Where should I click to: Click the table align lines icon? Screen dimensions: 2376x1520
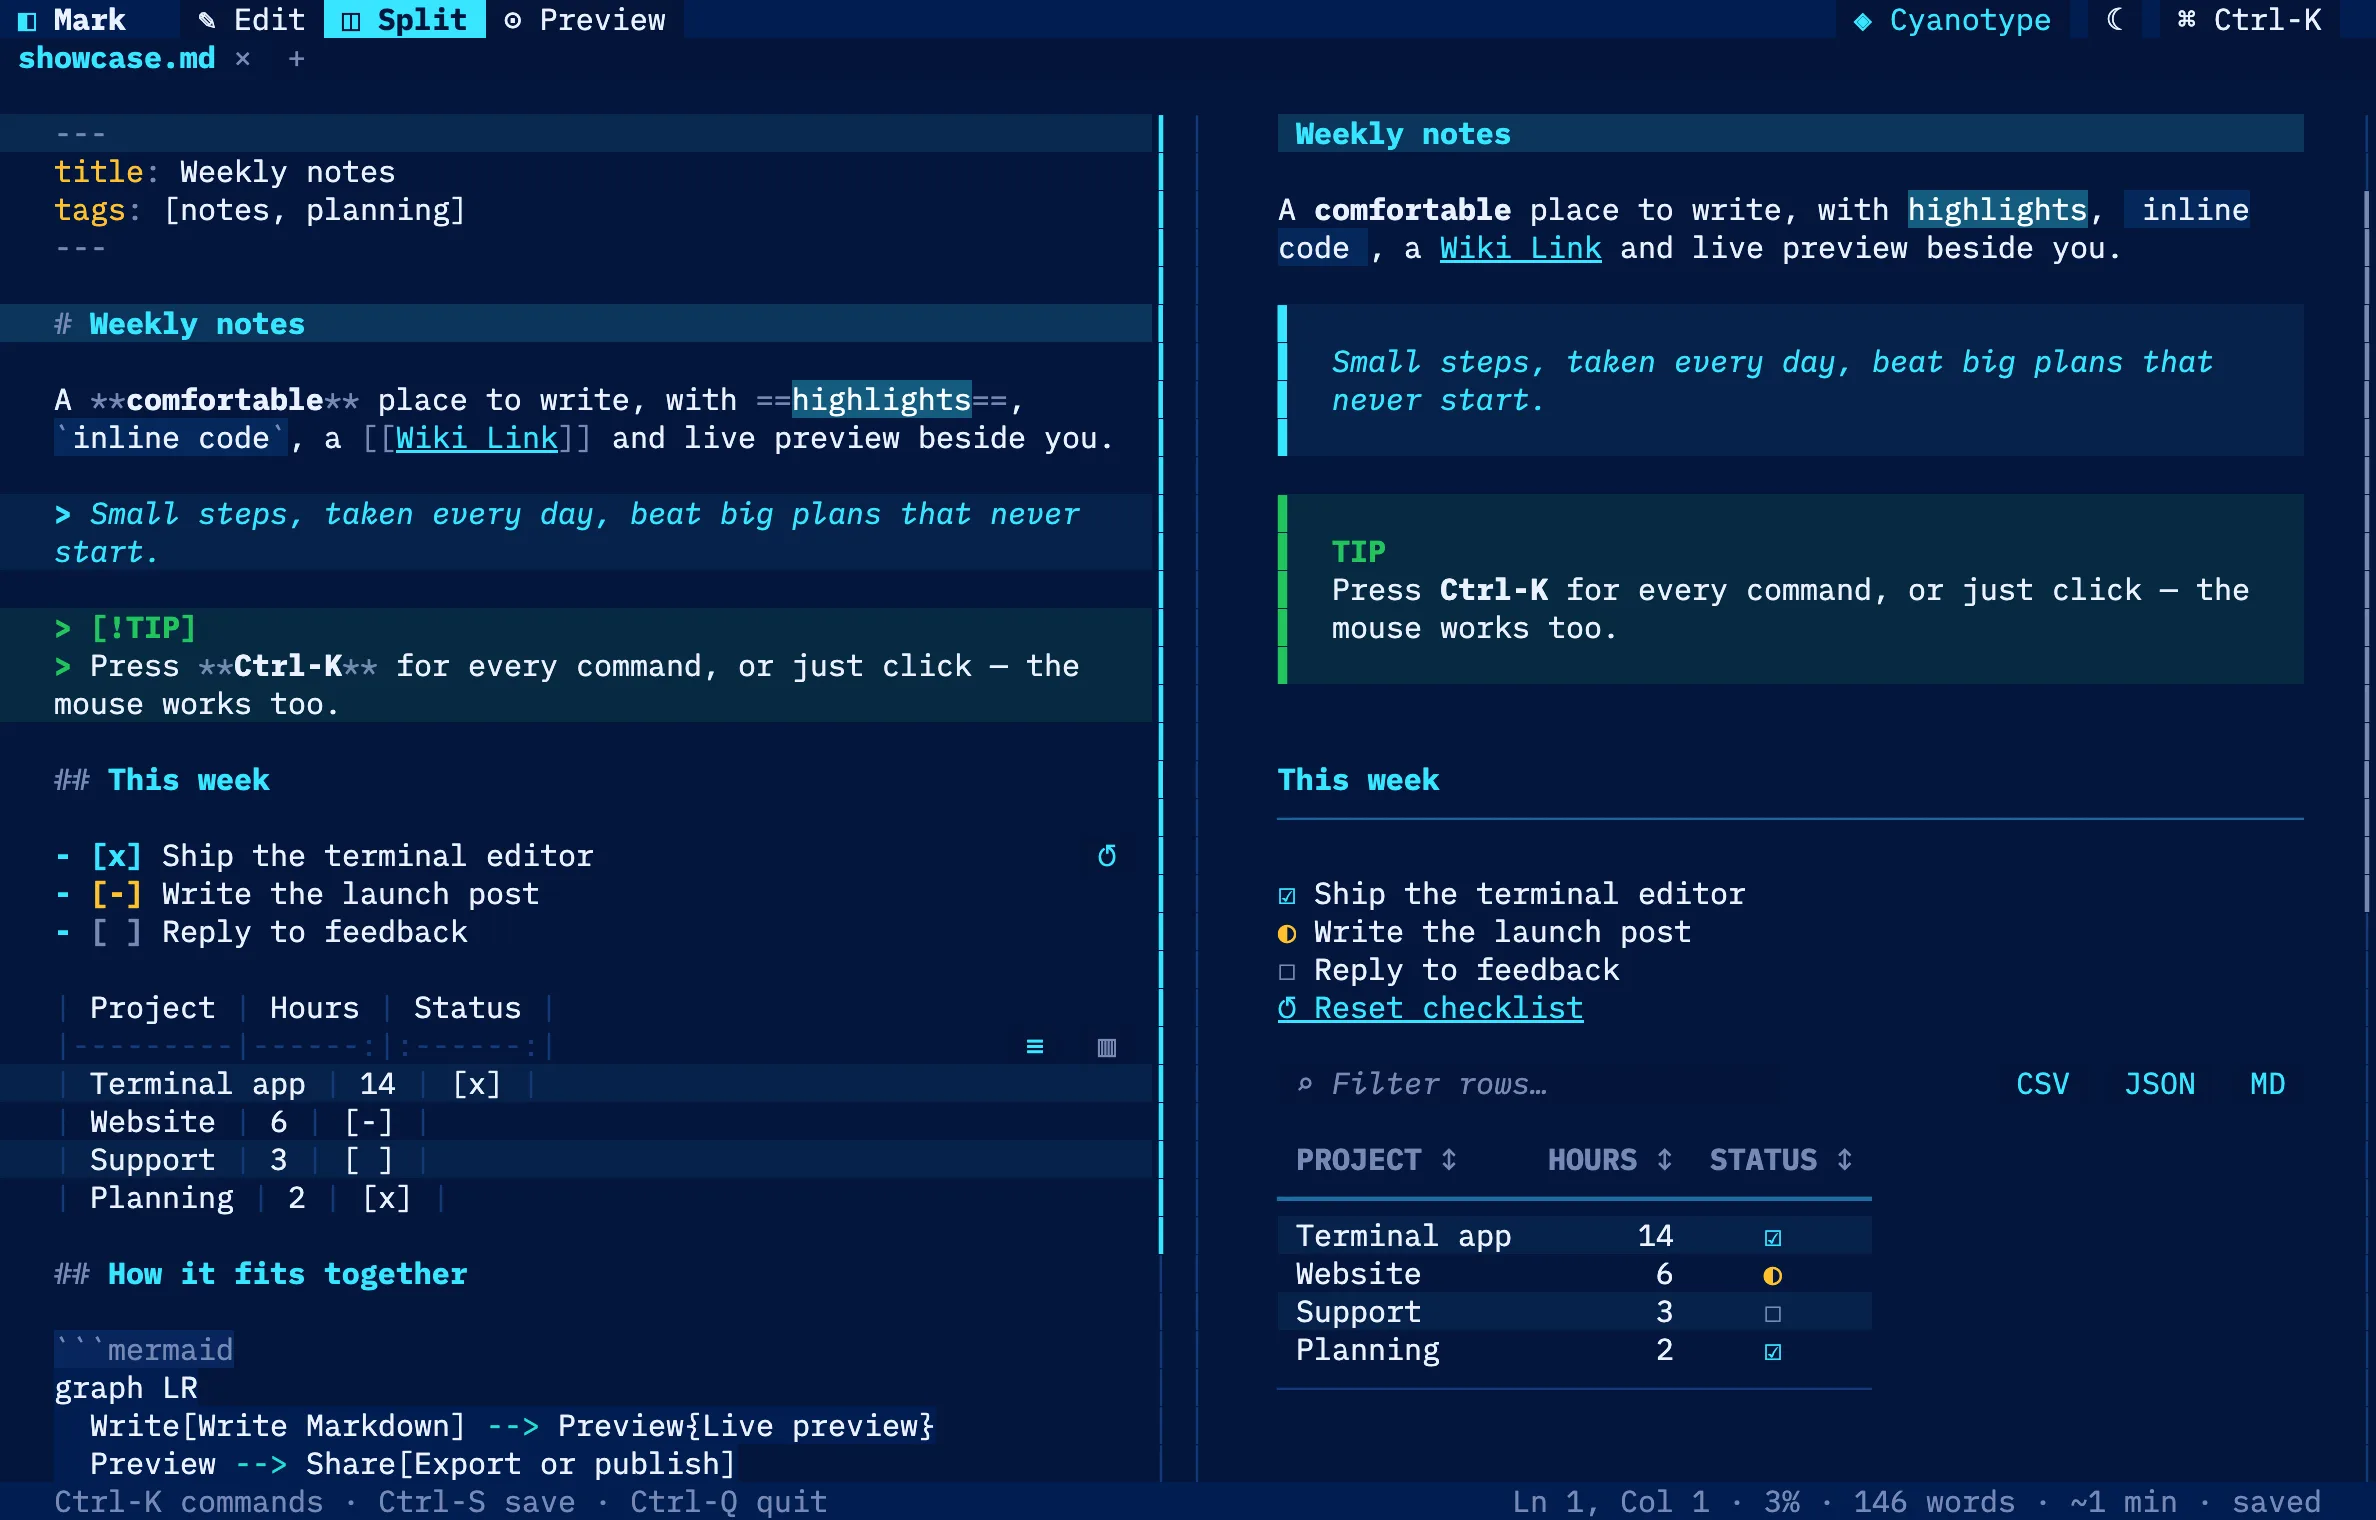coord(1035,1046)
